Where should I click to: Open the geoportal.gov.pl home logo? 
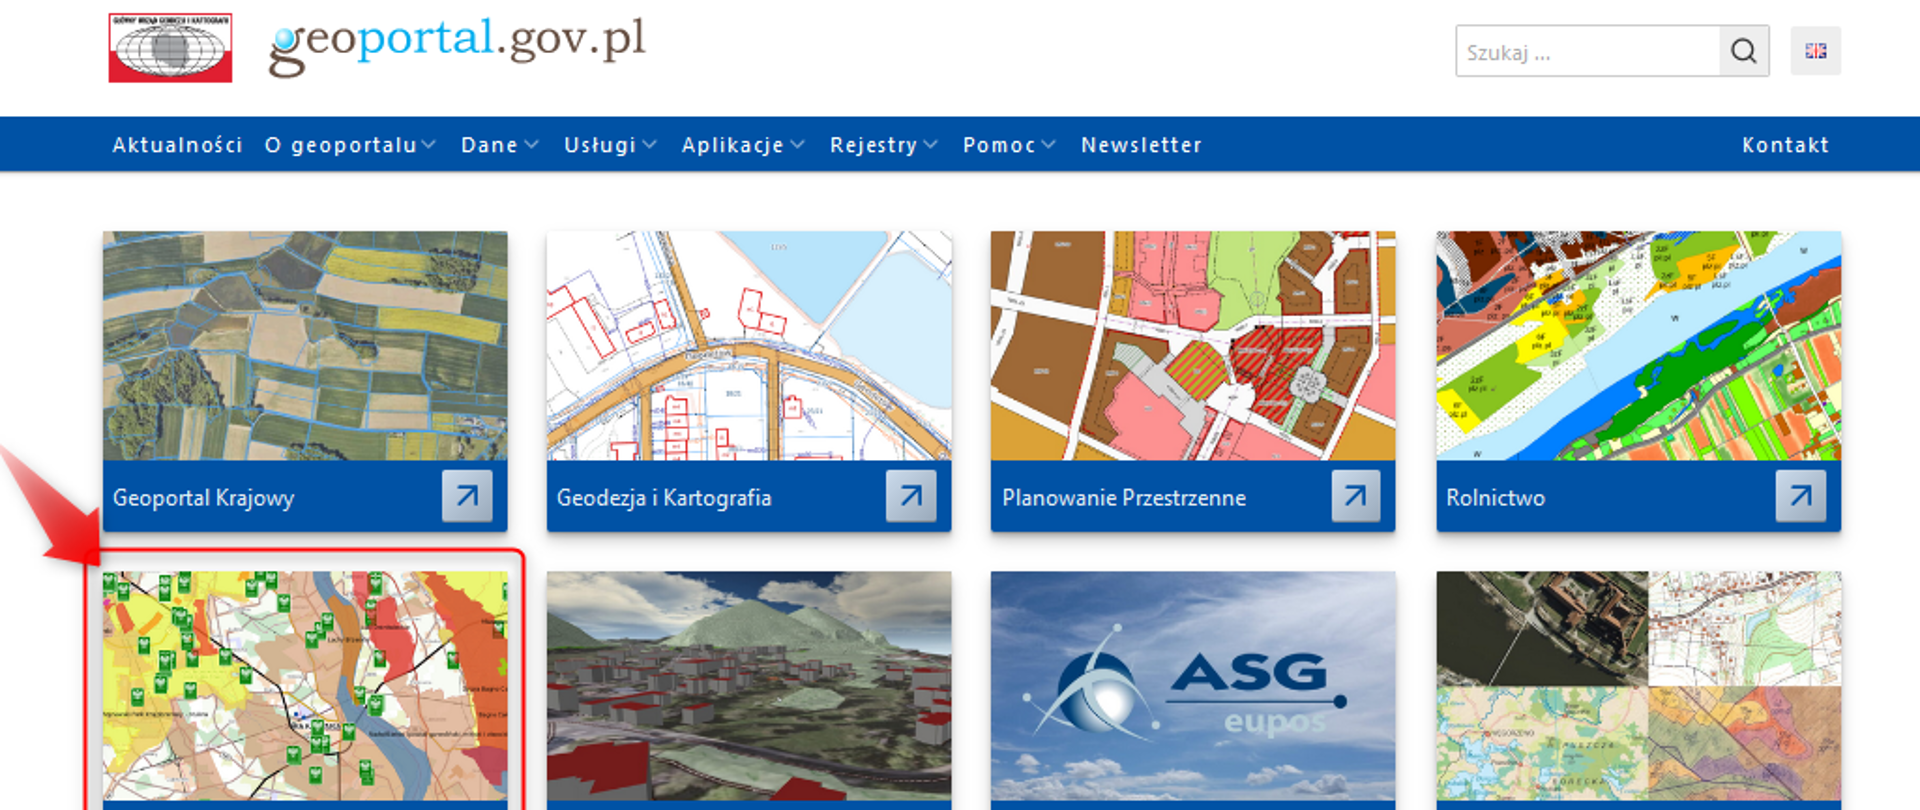click(457, 45)
